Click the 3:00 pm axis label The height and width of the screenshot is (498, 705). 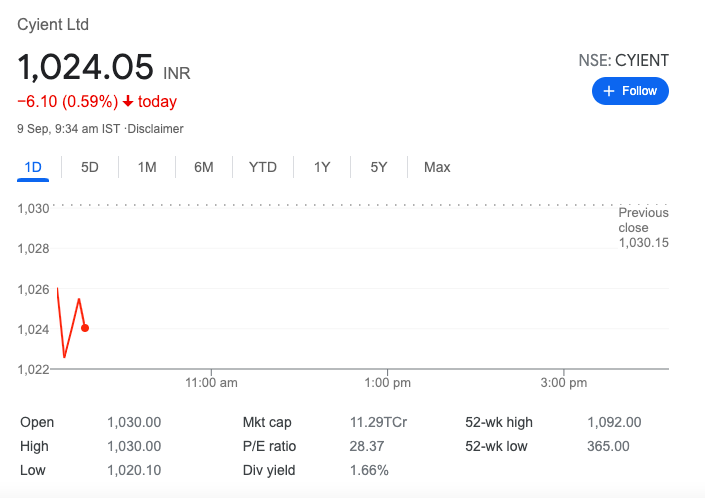pos(564,382)
